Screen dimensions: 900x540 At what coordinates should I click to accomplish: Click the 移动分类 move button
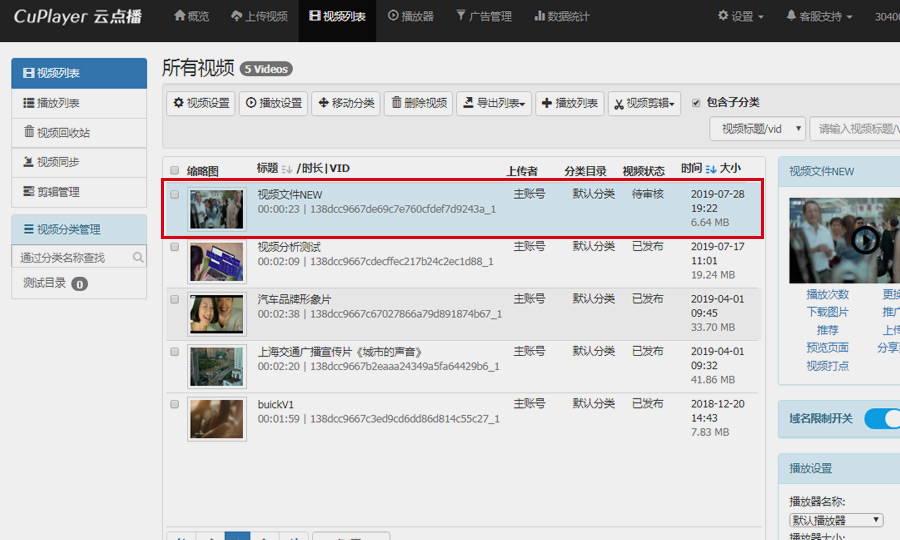346,103
